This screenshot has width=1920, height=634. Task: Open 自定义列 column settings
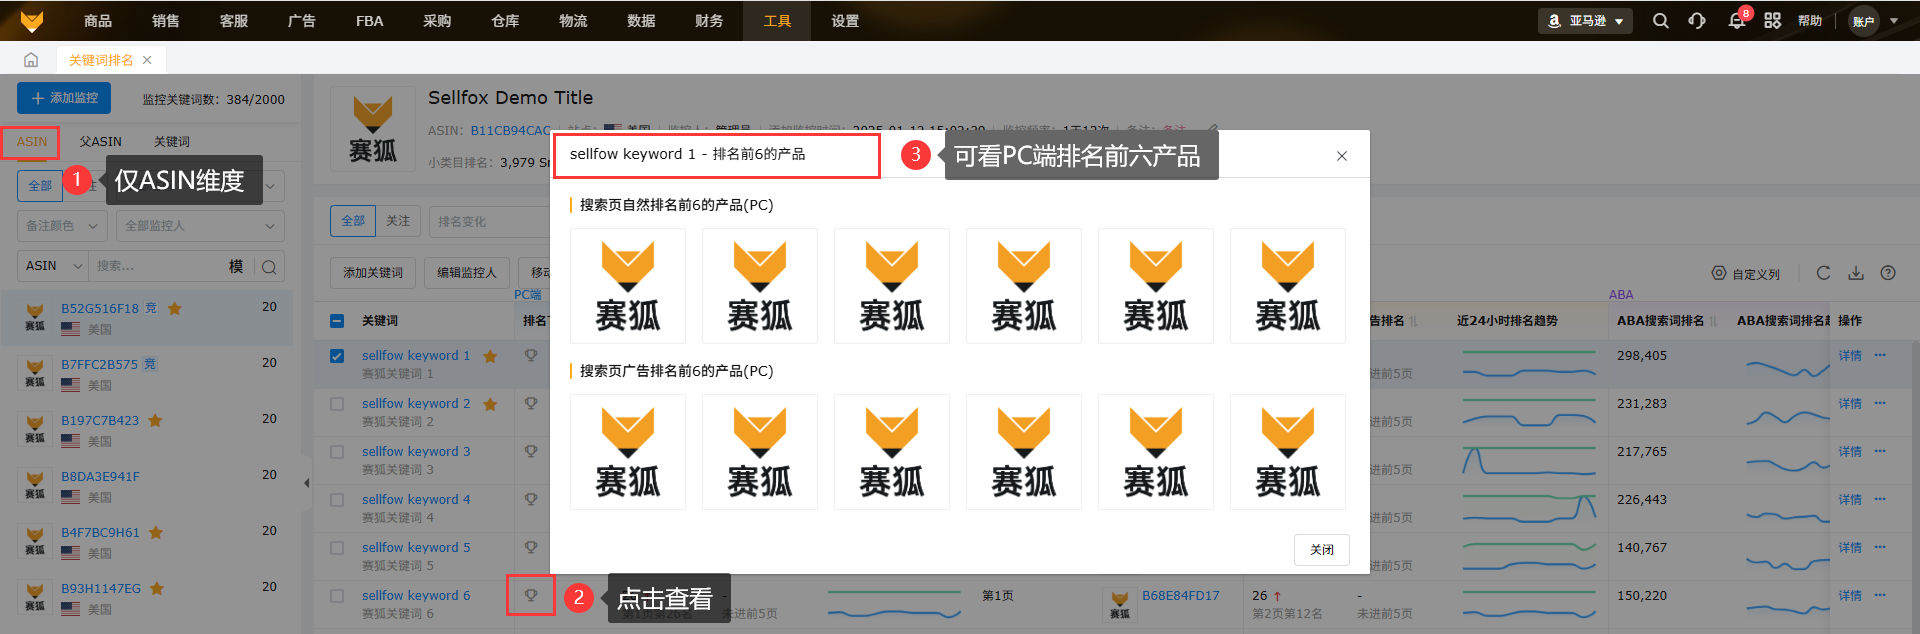[x=1746, y=274]
